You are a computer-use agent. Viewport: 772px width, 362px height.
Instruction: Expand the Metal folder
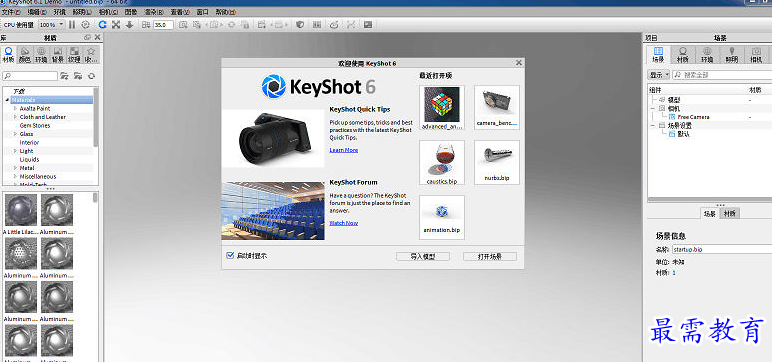tap(15, 168)
